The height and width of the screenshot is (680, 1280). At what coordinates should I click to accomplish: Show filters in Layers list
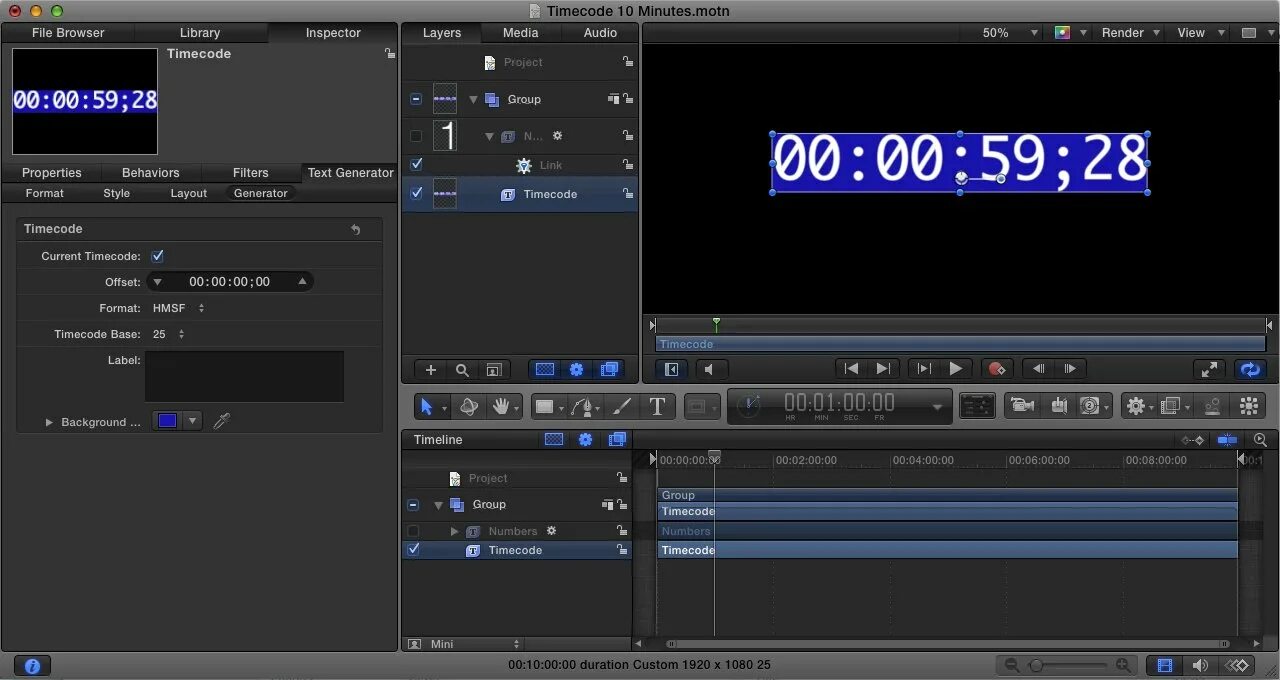[x=609, y=369]
